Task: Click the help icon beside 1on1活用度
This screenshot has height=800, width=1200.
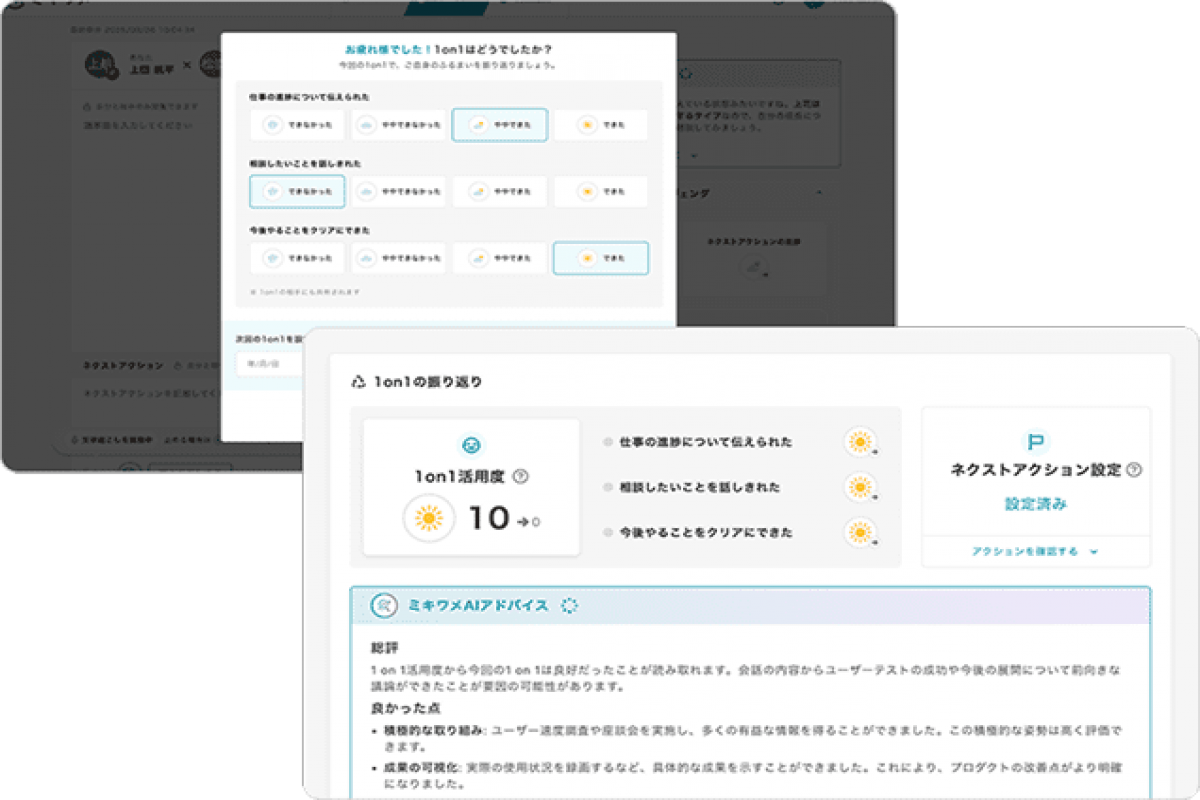Action: 520,477
